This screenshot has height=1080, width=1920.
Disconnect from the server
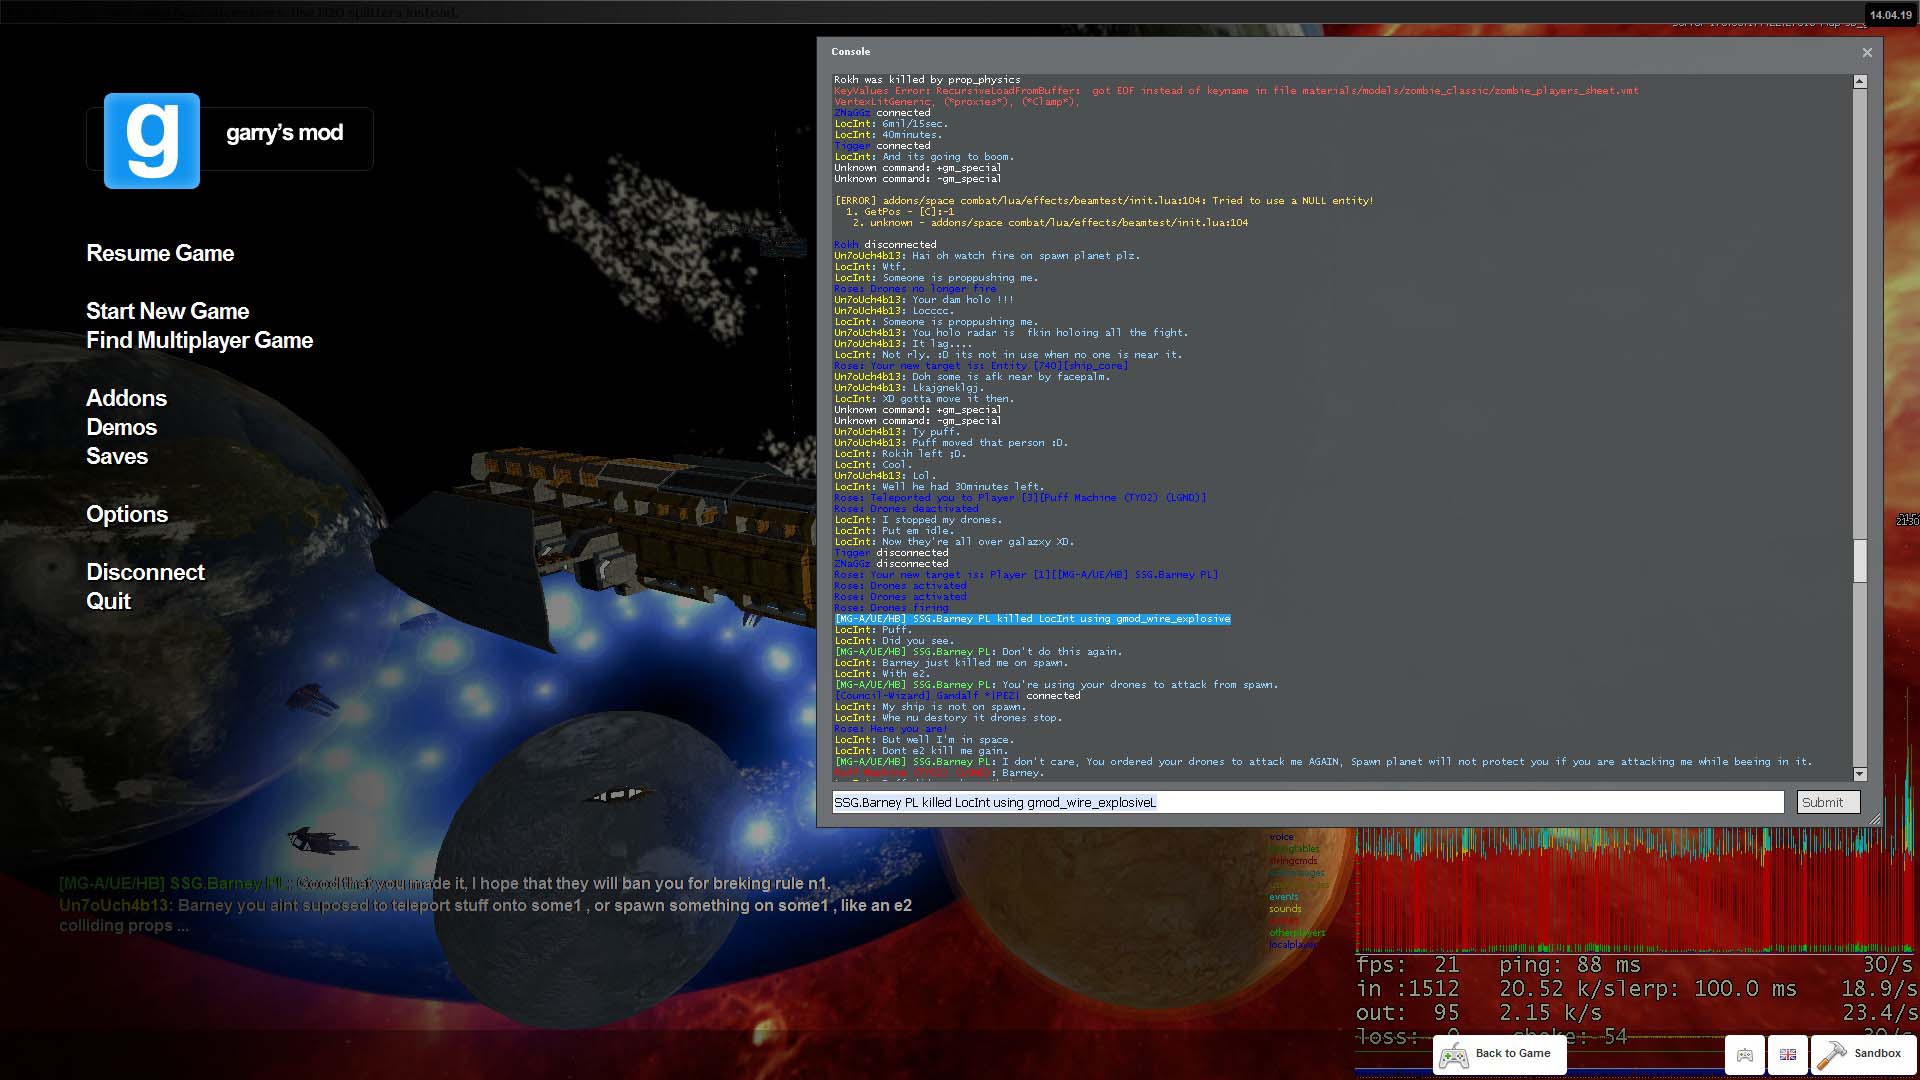pos(145,572)
